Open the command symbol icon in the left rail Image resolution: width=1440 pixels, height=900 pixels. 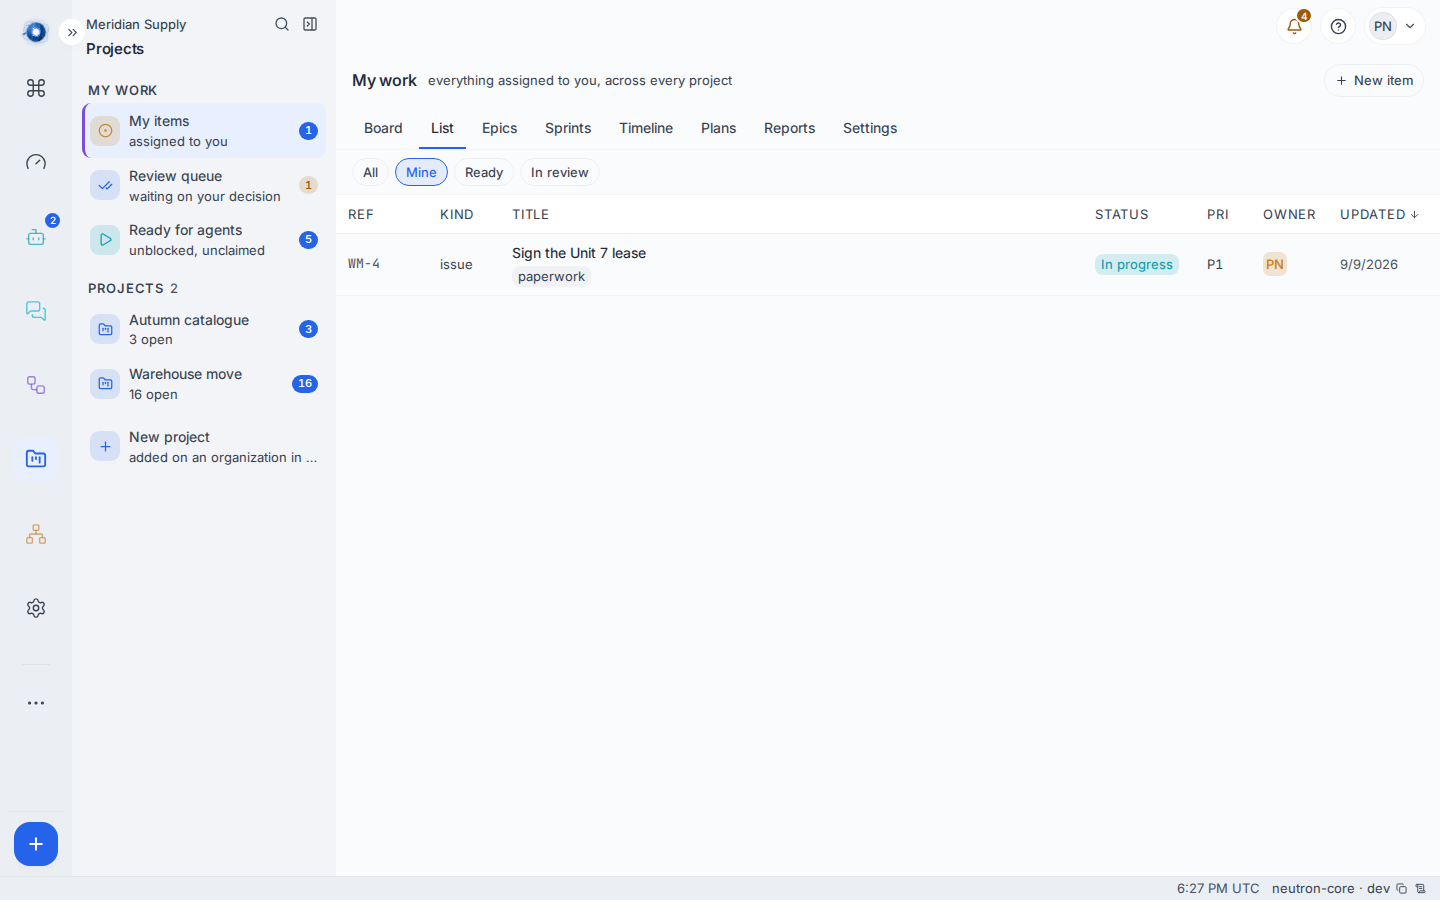36,88
